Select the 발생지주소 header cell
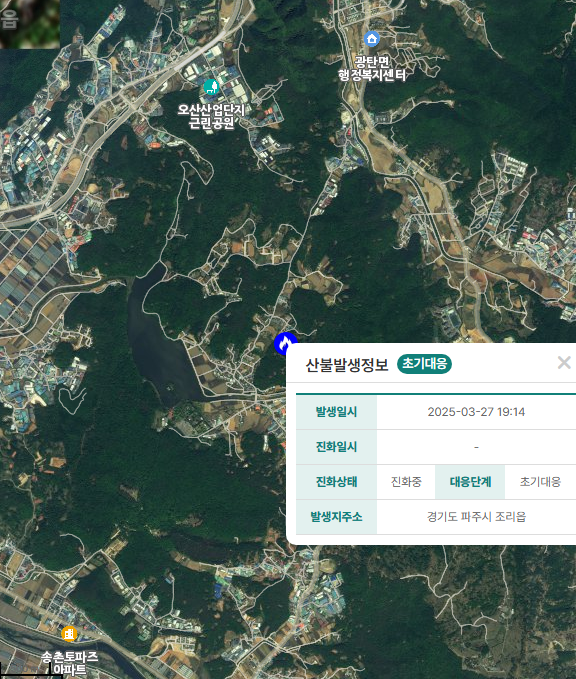 pos(337,517)
